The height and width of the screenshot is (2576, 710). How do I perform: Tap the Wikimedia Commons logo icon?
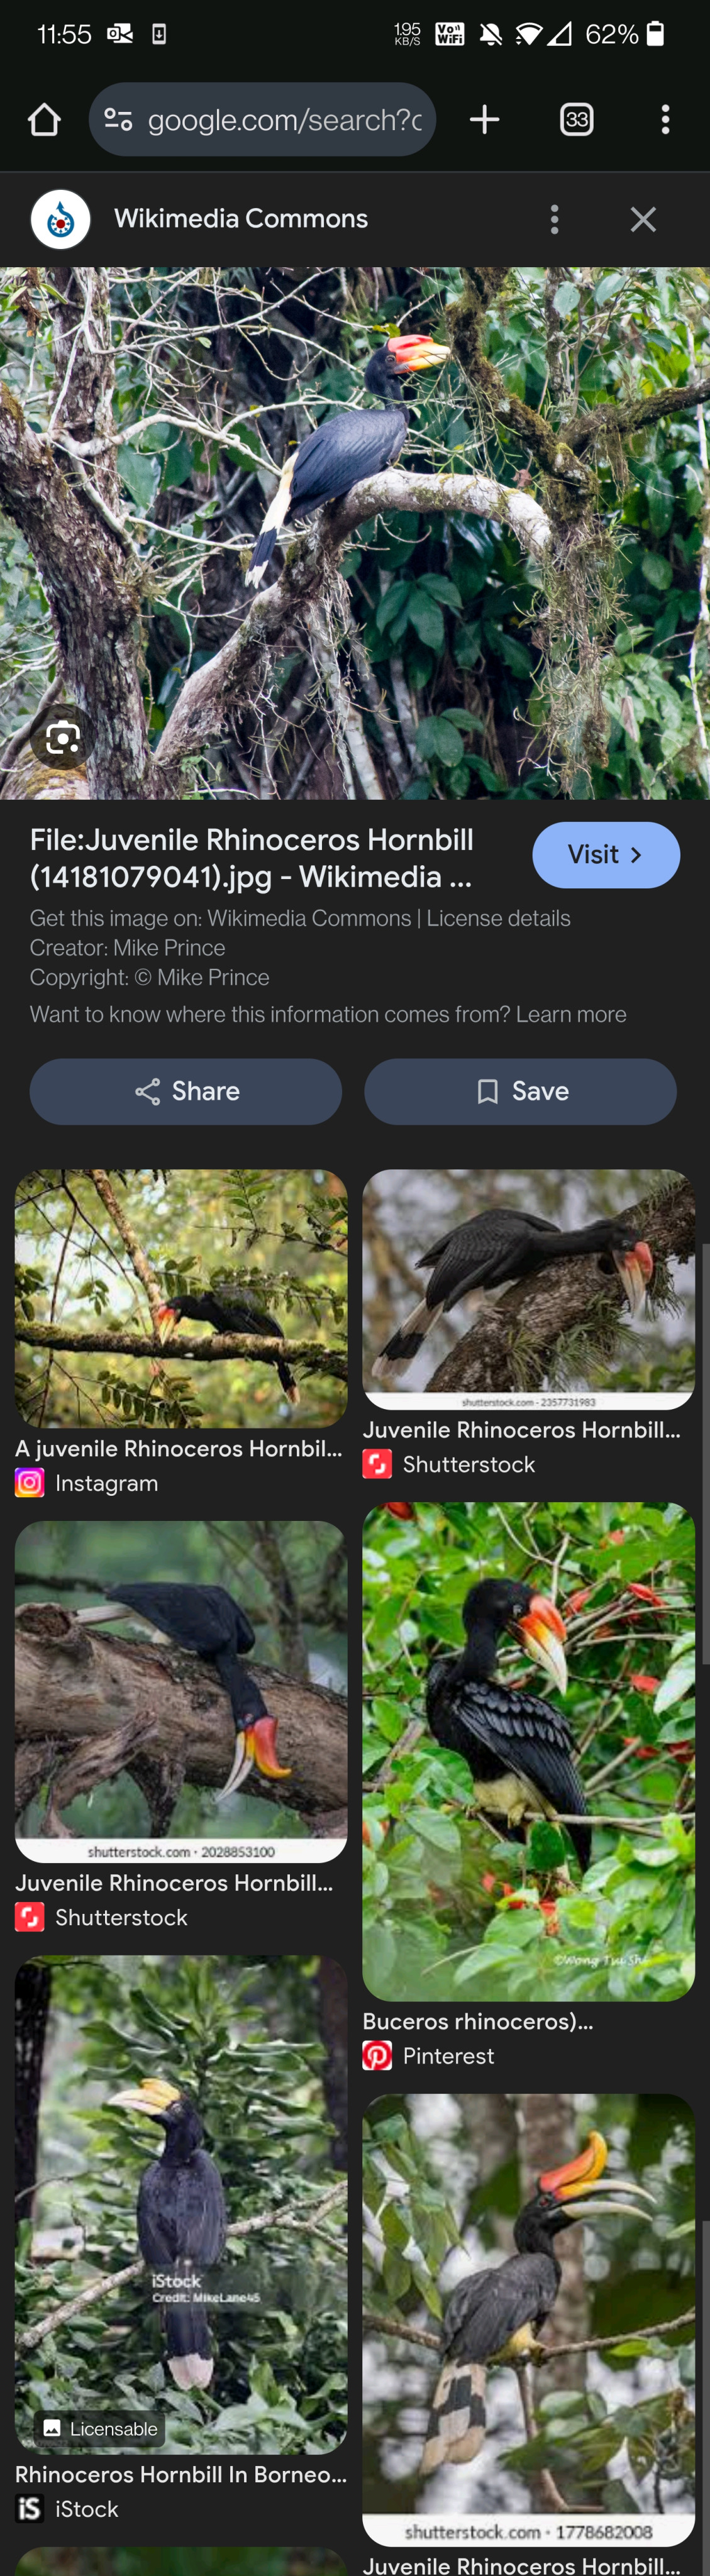point(61,219)
